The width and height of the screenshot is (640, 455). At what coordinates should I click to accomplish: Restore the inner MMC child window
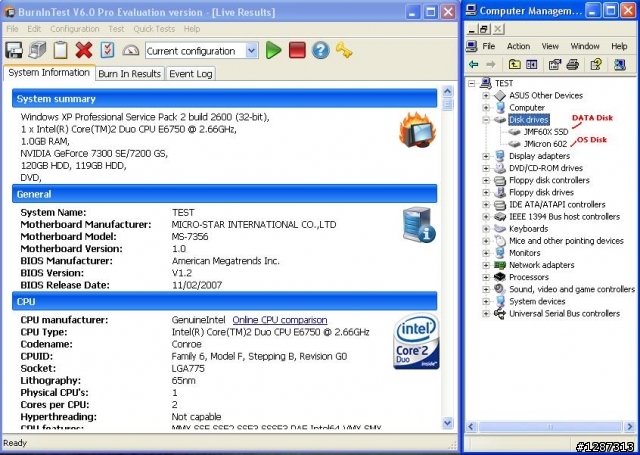(484, 29)
